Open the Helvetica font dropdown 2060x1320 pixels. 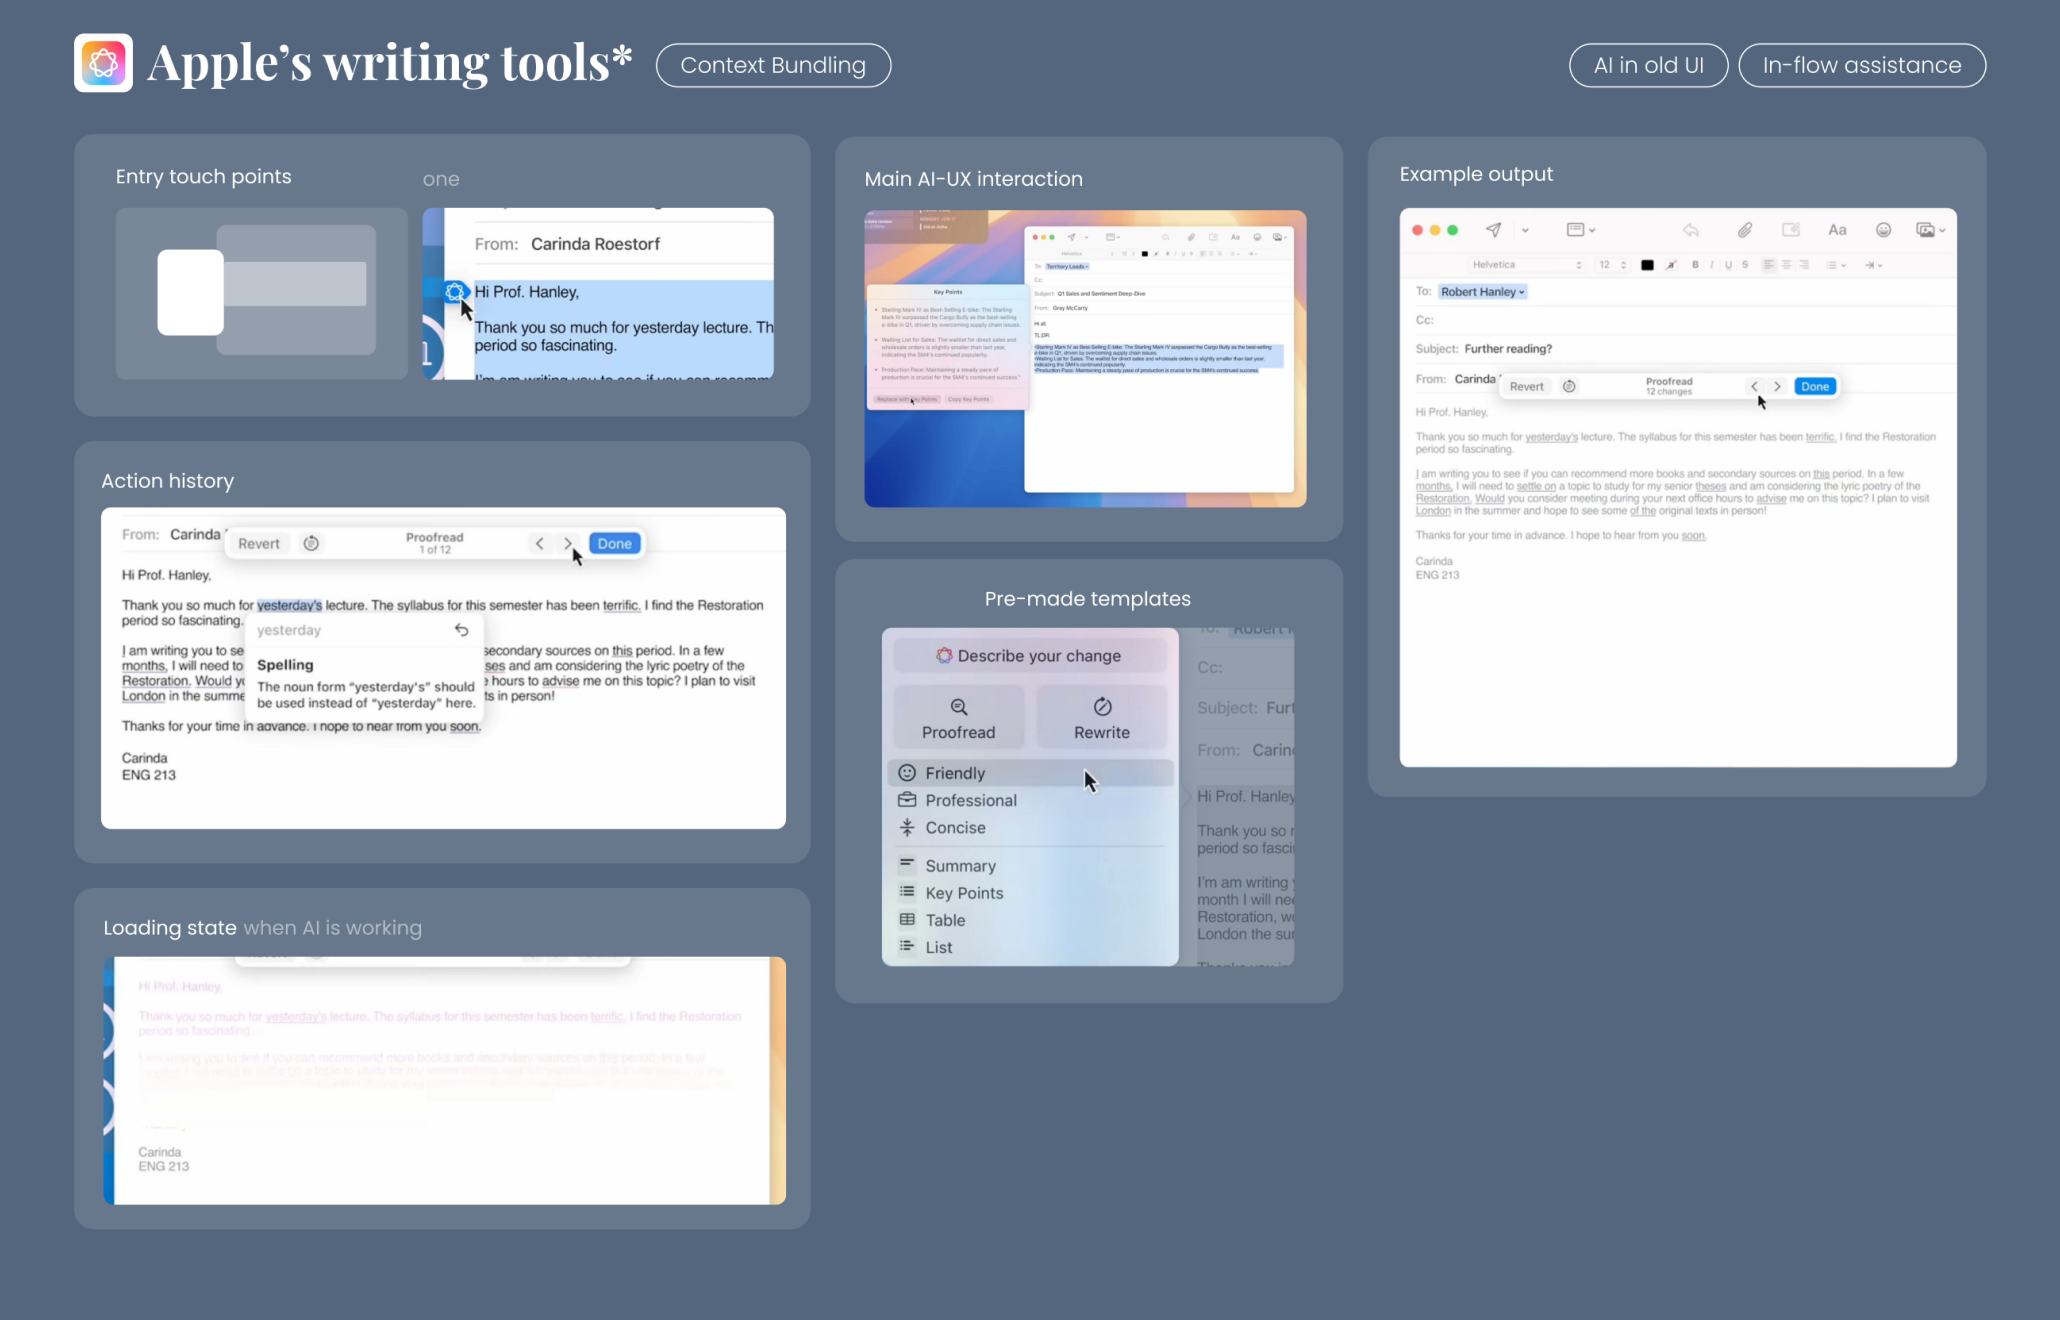pos(1525,265)
